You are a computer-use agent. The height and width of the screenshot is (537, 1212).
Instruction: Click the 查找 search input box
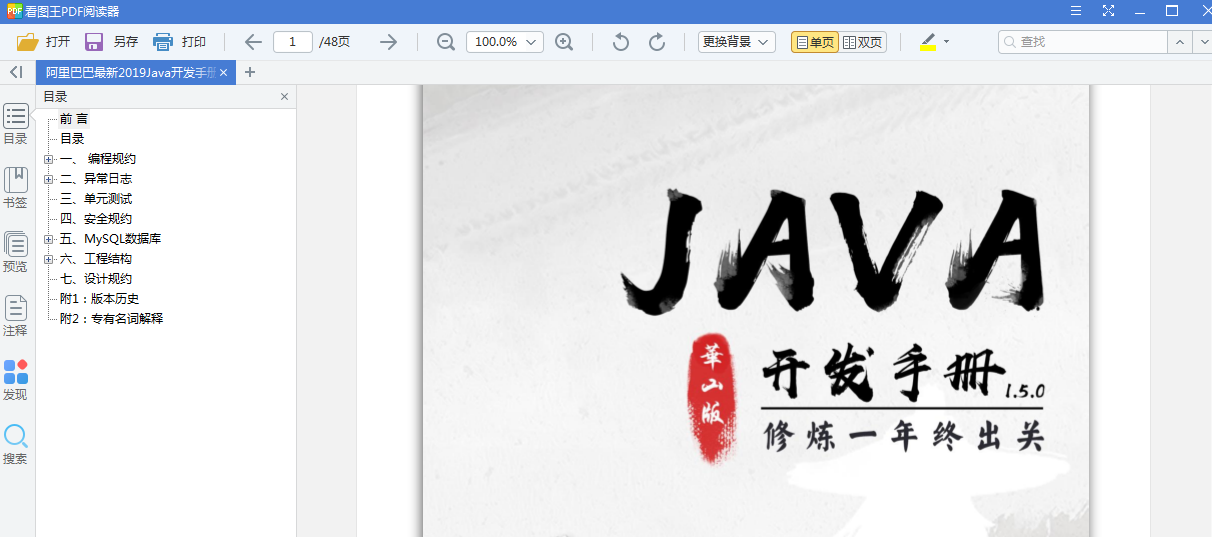tap(1083, 42)
